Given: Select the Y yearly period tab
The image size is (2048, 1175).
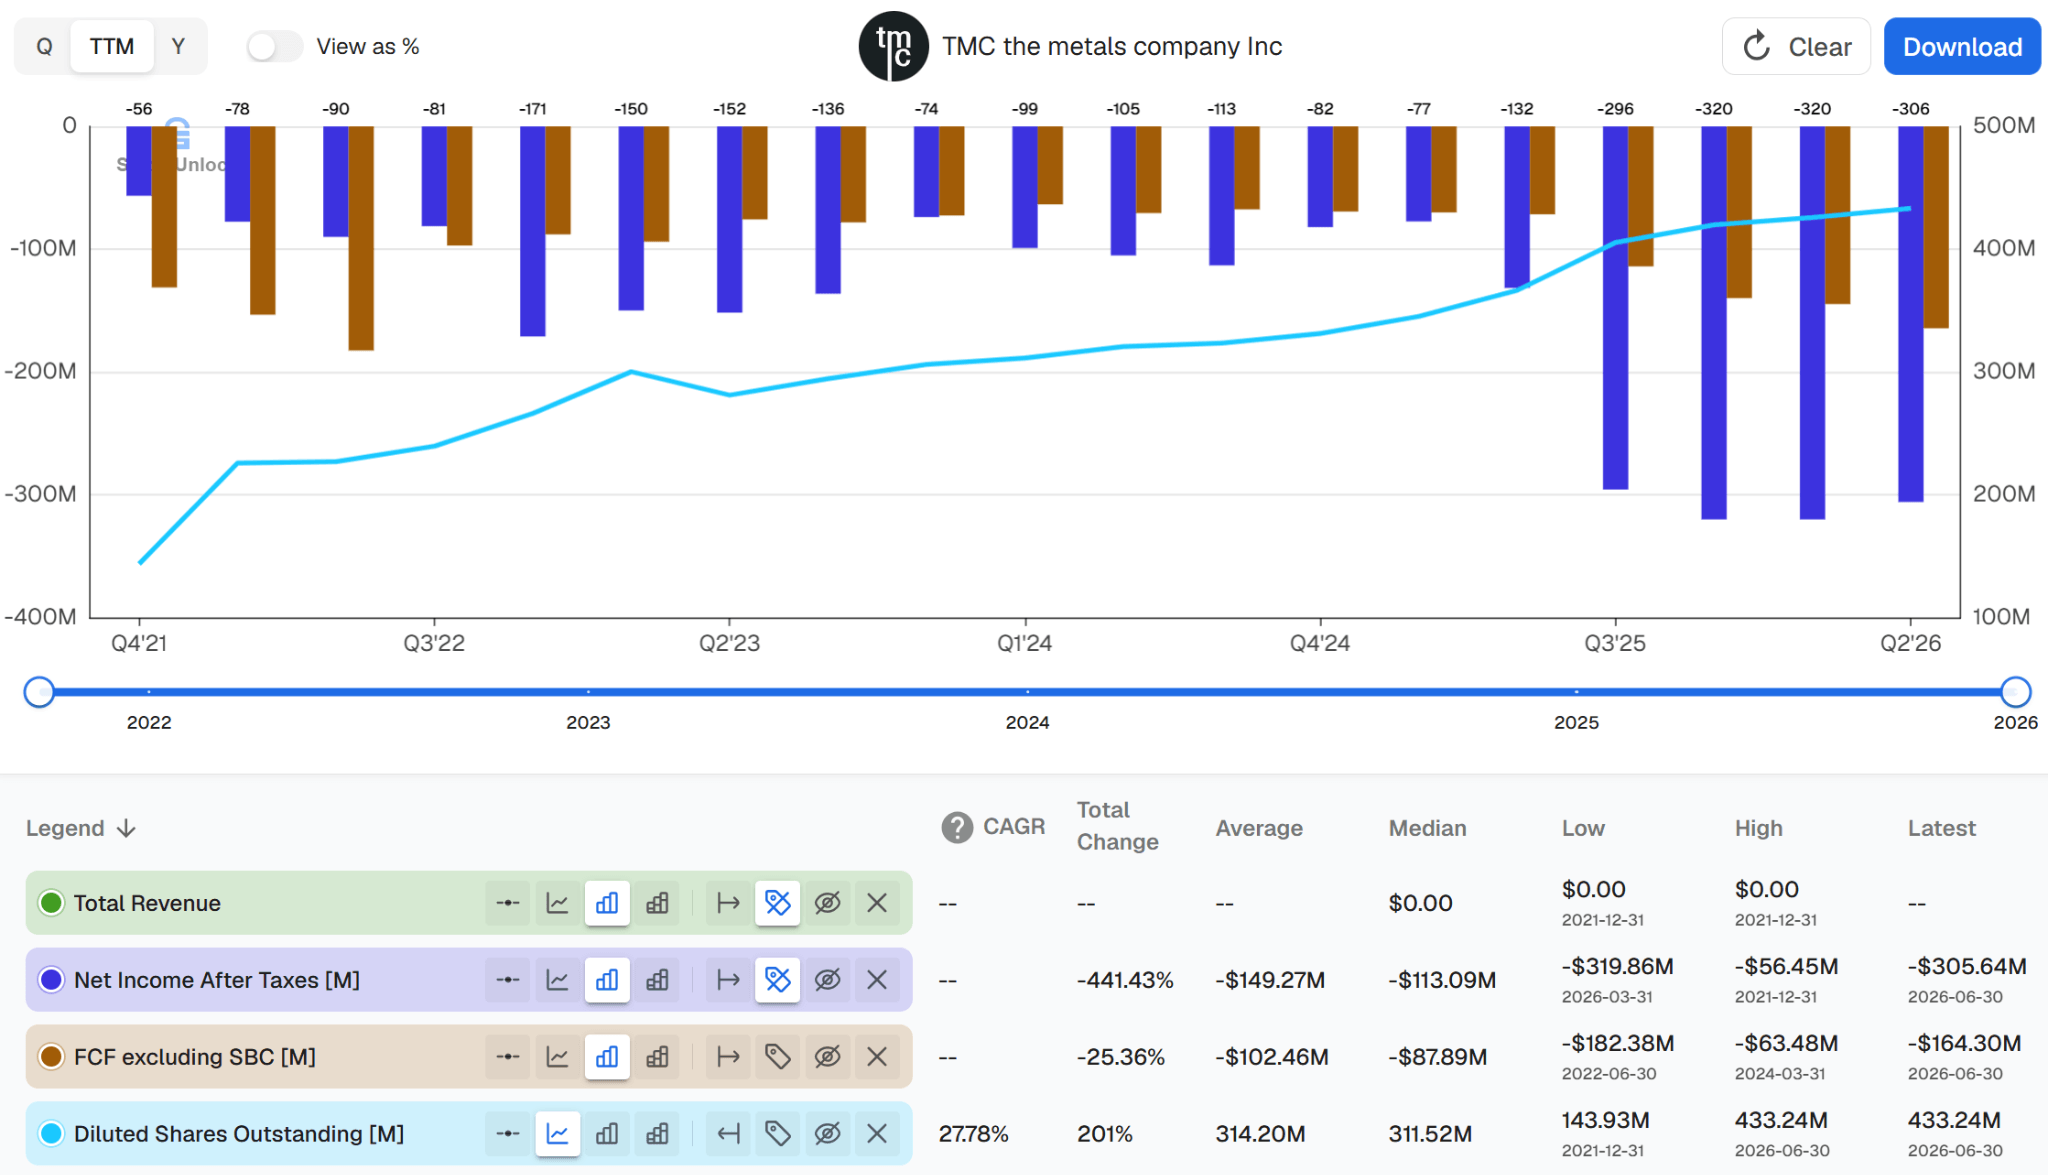Looking at the screenshot, I should pyautogui.click(x=178, y=46).
